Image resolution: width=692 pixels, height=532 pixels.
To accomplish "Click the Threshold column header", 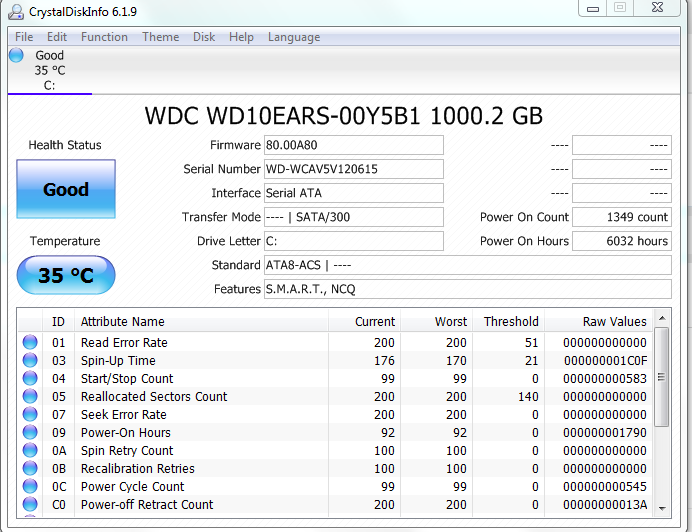I will pyautogui.click(x=508, y=321).
